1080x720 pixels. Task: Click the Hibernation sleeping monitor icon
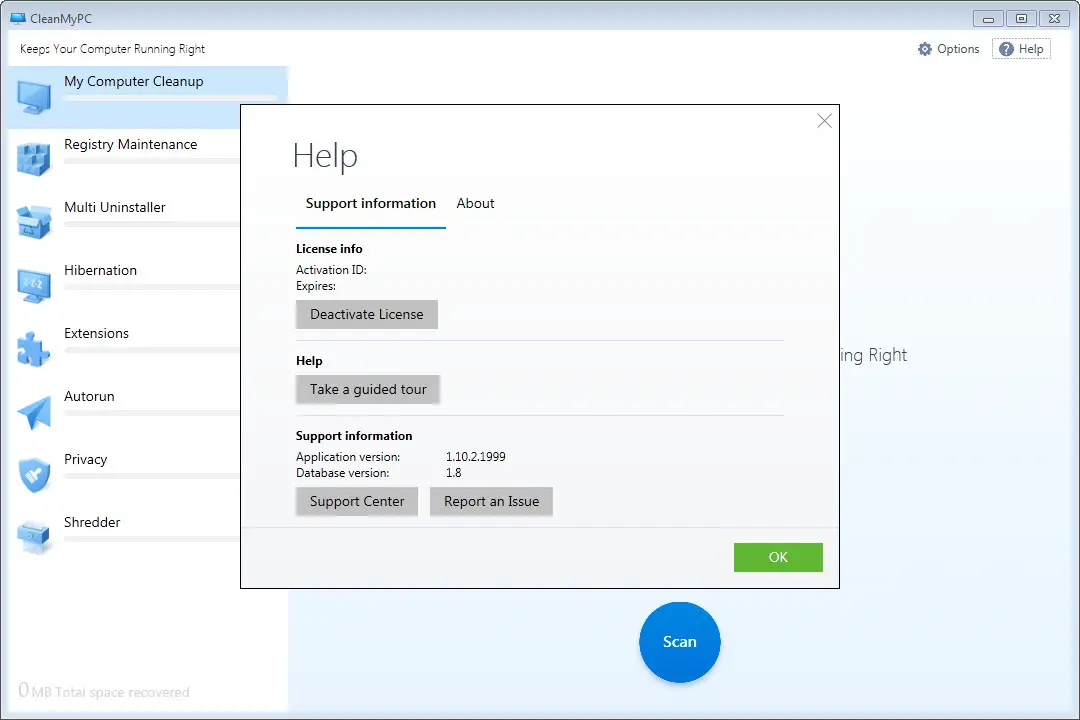tap(34, 285)
